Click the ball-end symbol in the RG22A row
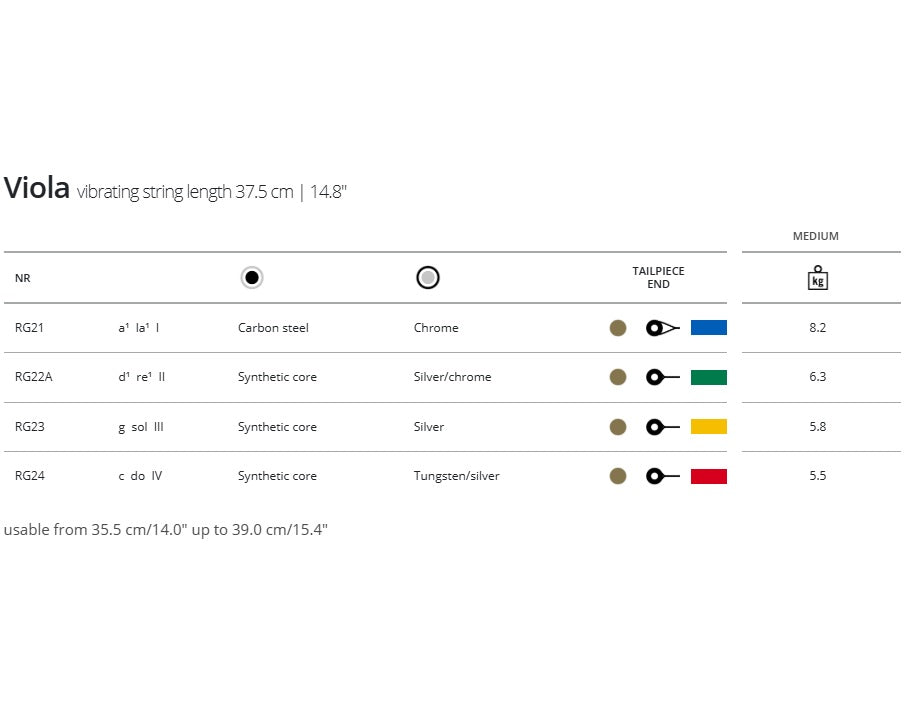The height and width of the screenshot is (704, 908). (662, 377)
